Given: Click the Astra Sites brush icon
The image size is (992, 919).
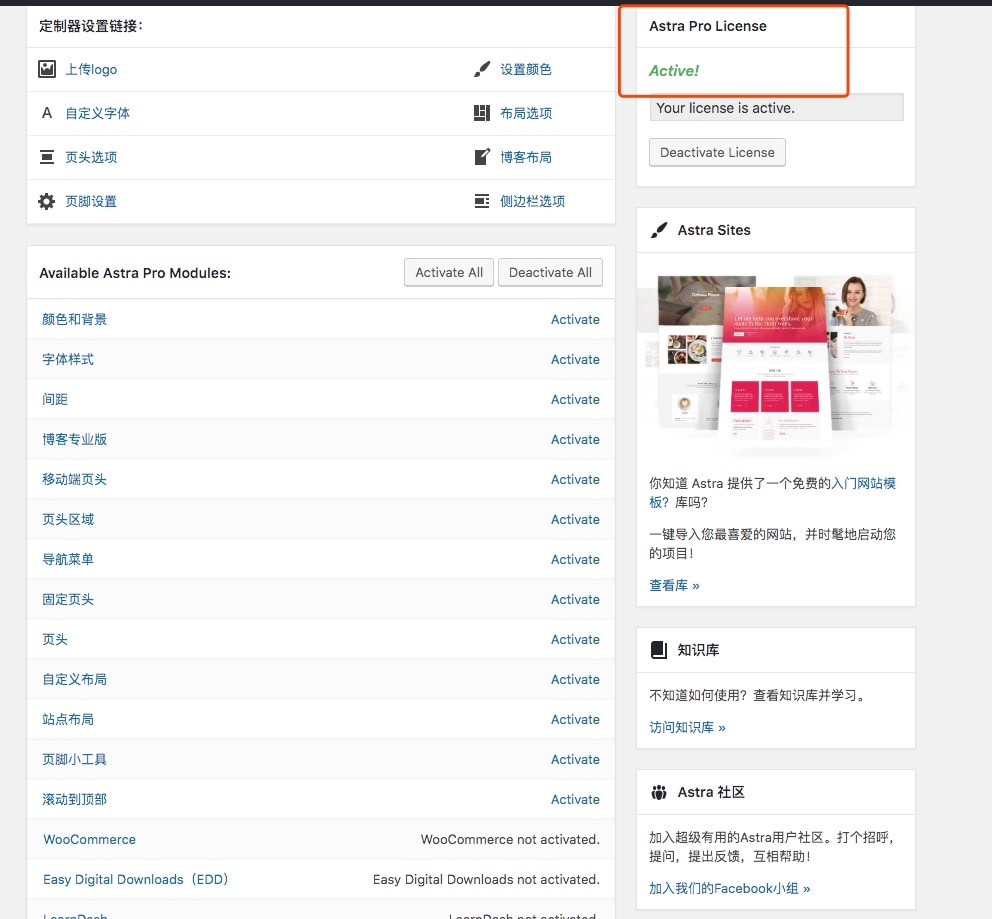Looking at the screenshot, I should coord(659,229).
